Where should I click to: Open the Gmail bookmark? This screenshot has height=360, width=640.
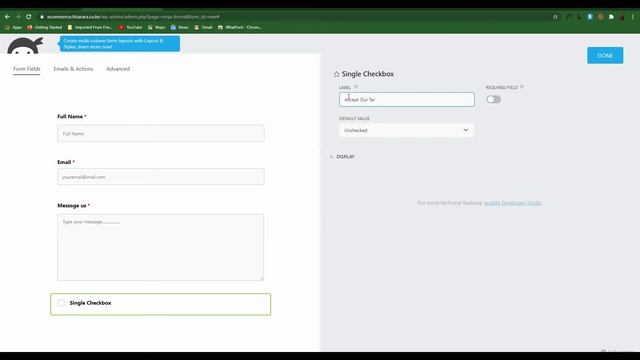tap(203, 27)
